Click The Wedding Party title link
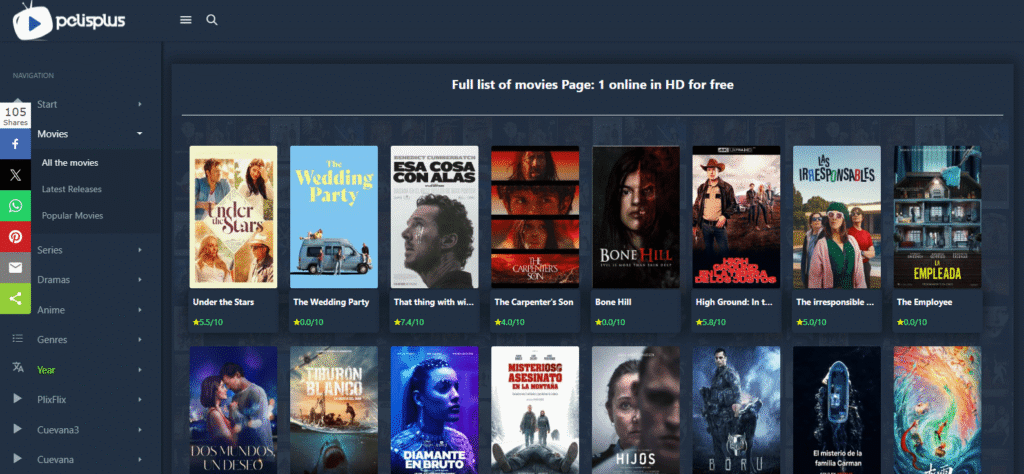The height and width of the screenshot is (474, 1024). [331, 301]
